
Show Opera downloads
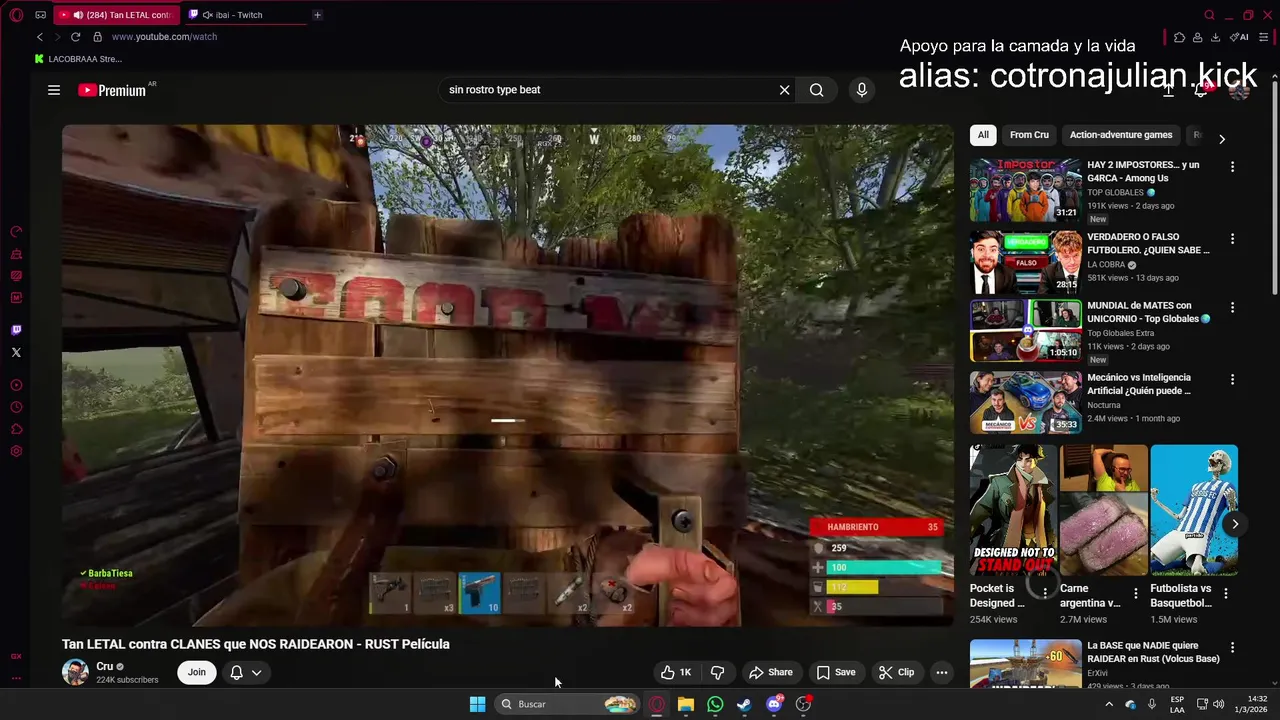pos(1215,37)
